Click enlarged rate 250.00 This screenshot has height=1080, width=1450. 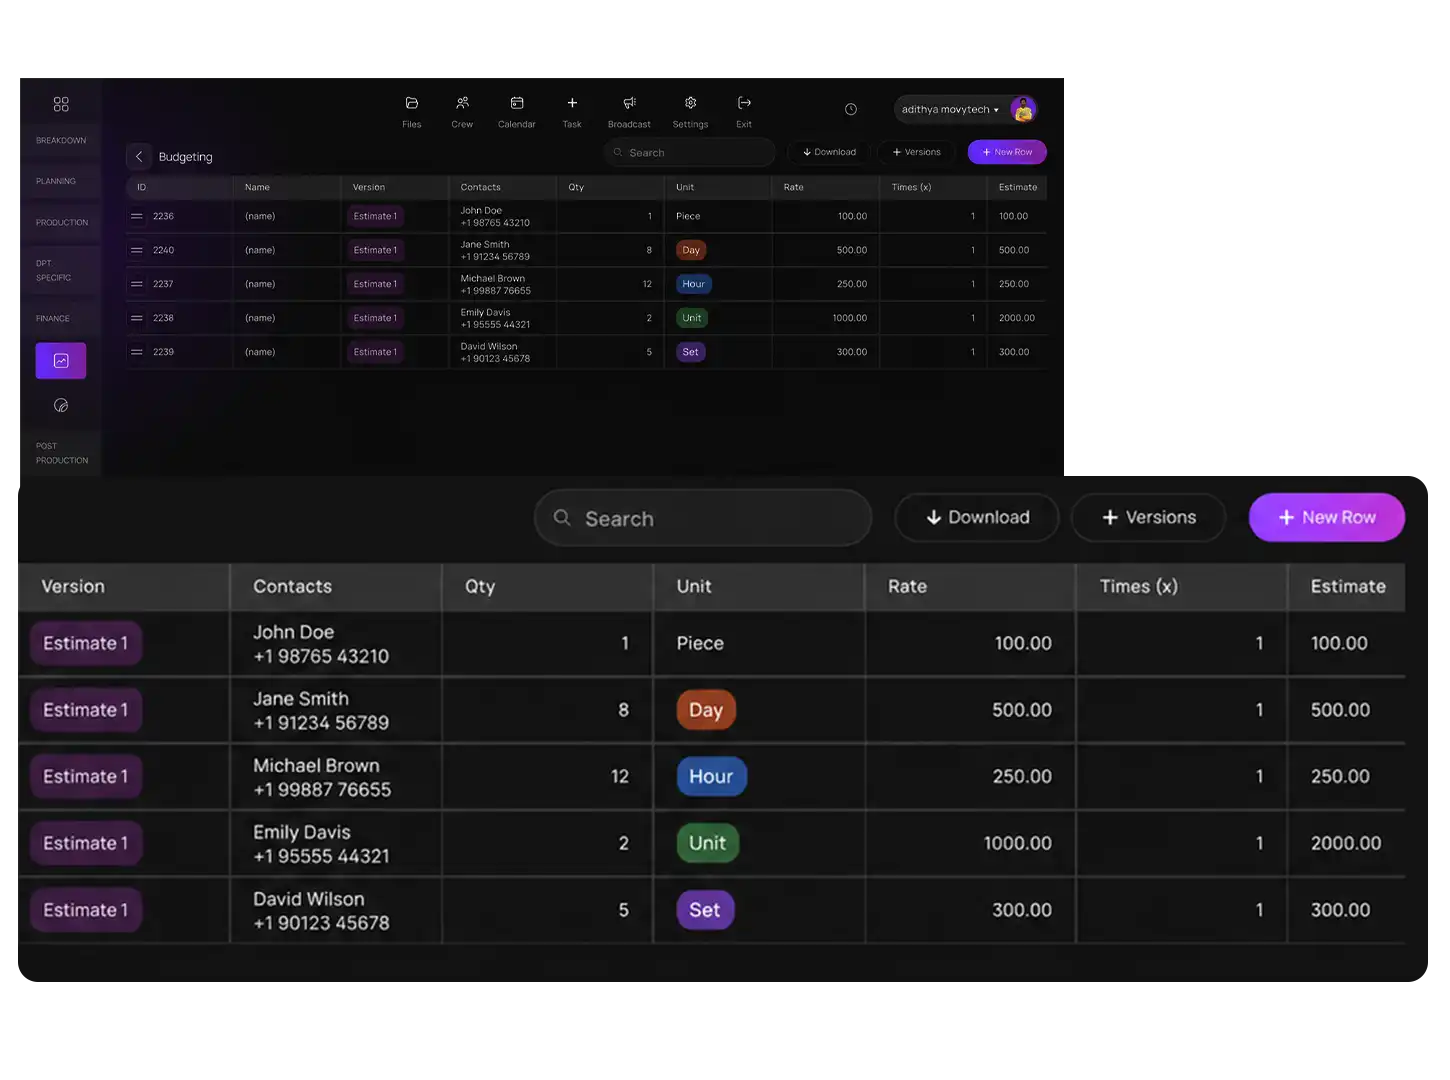coord(1022,776)
